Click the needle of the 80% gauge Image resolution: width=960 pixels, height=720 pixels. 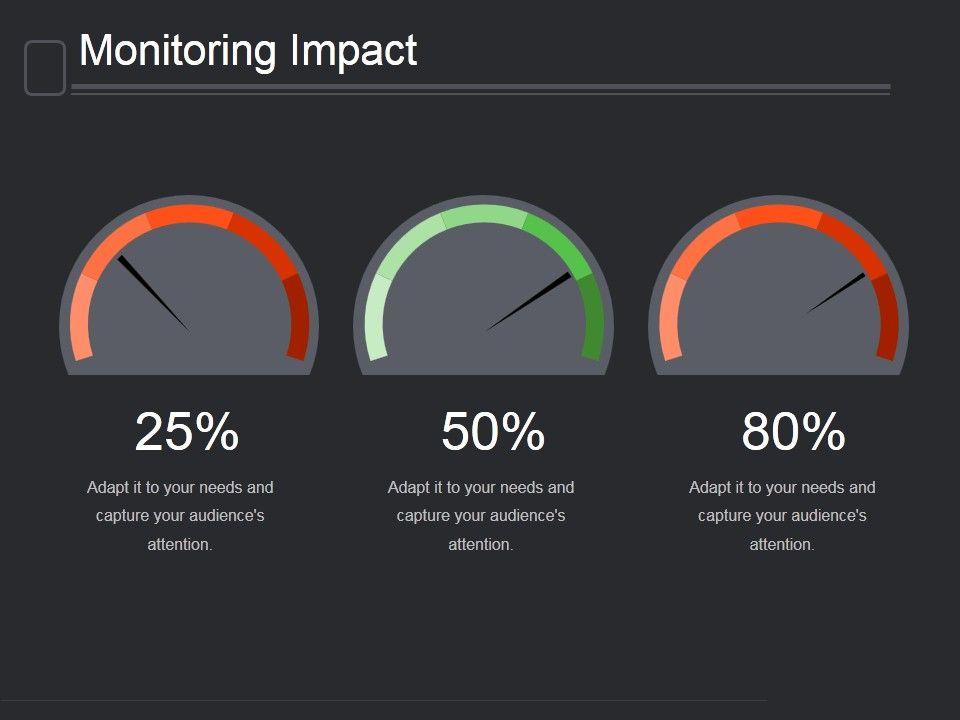click(837, 293)
